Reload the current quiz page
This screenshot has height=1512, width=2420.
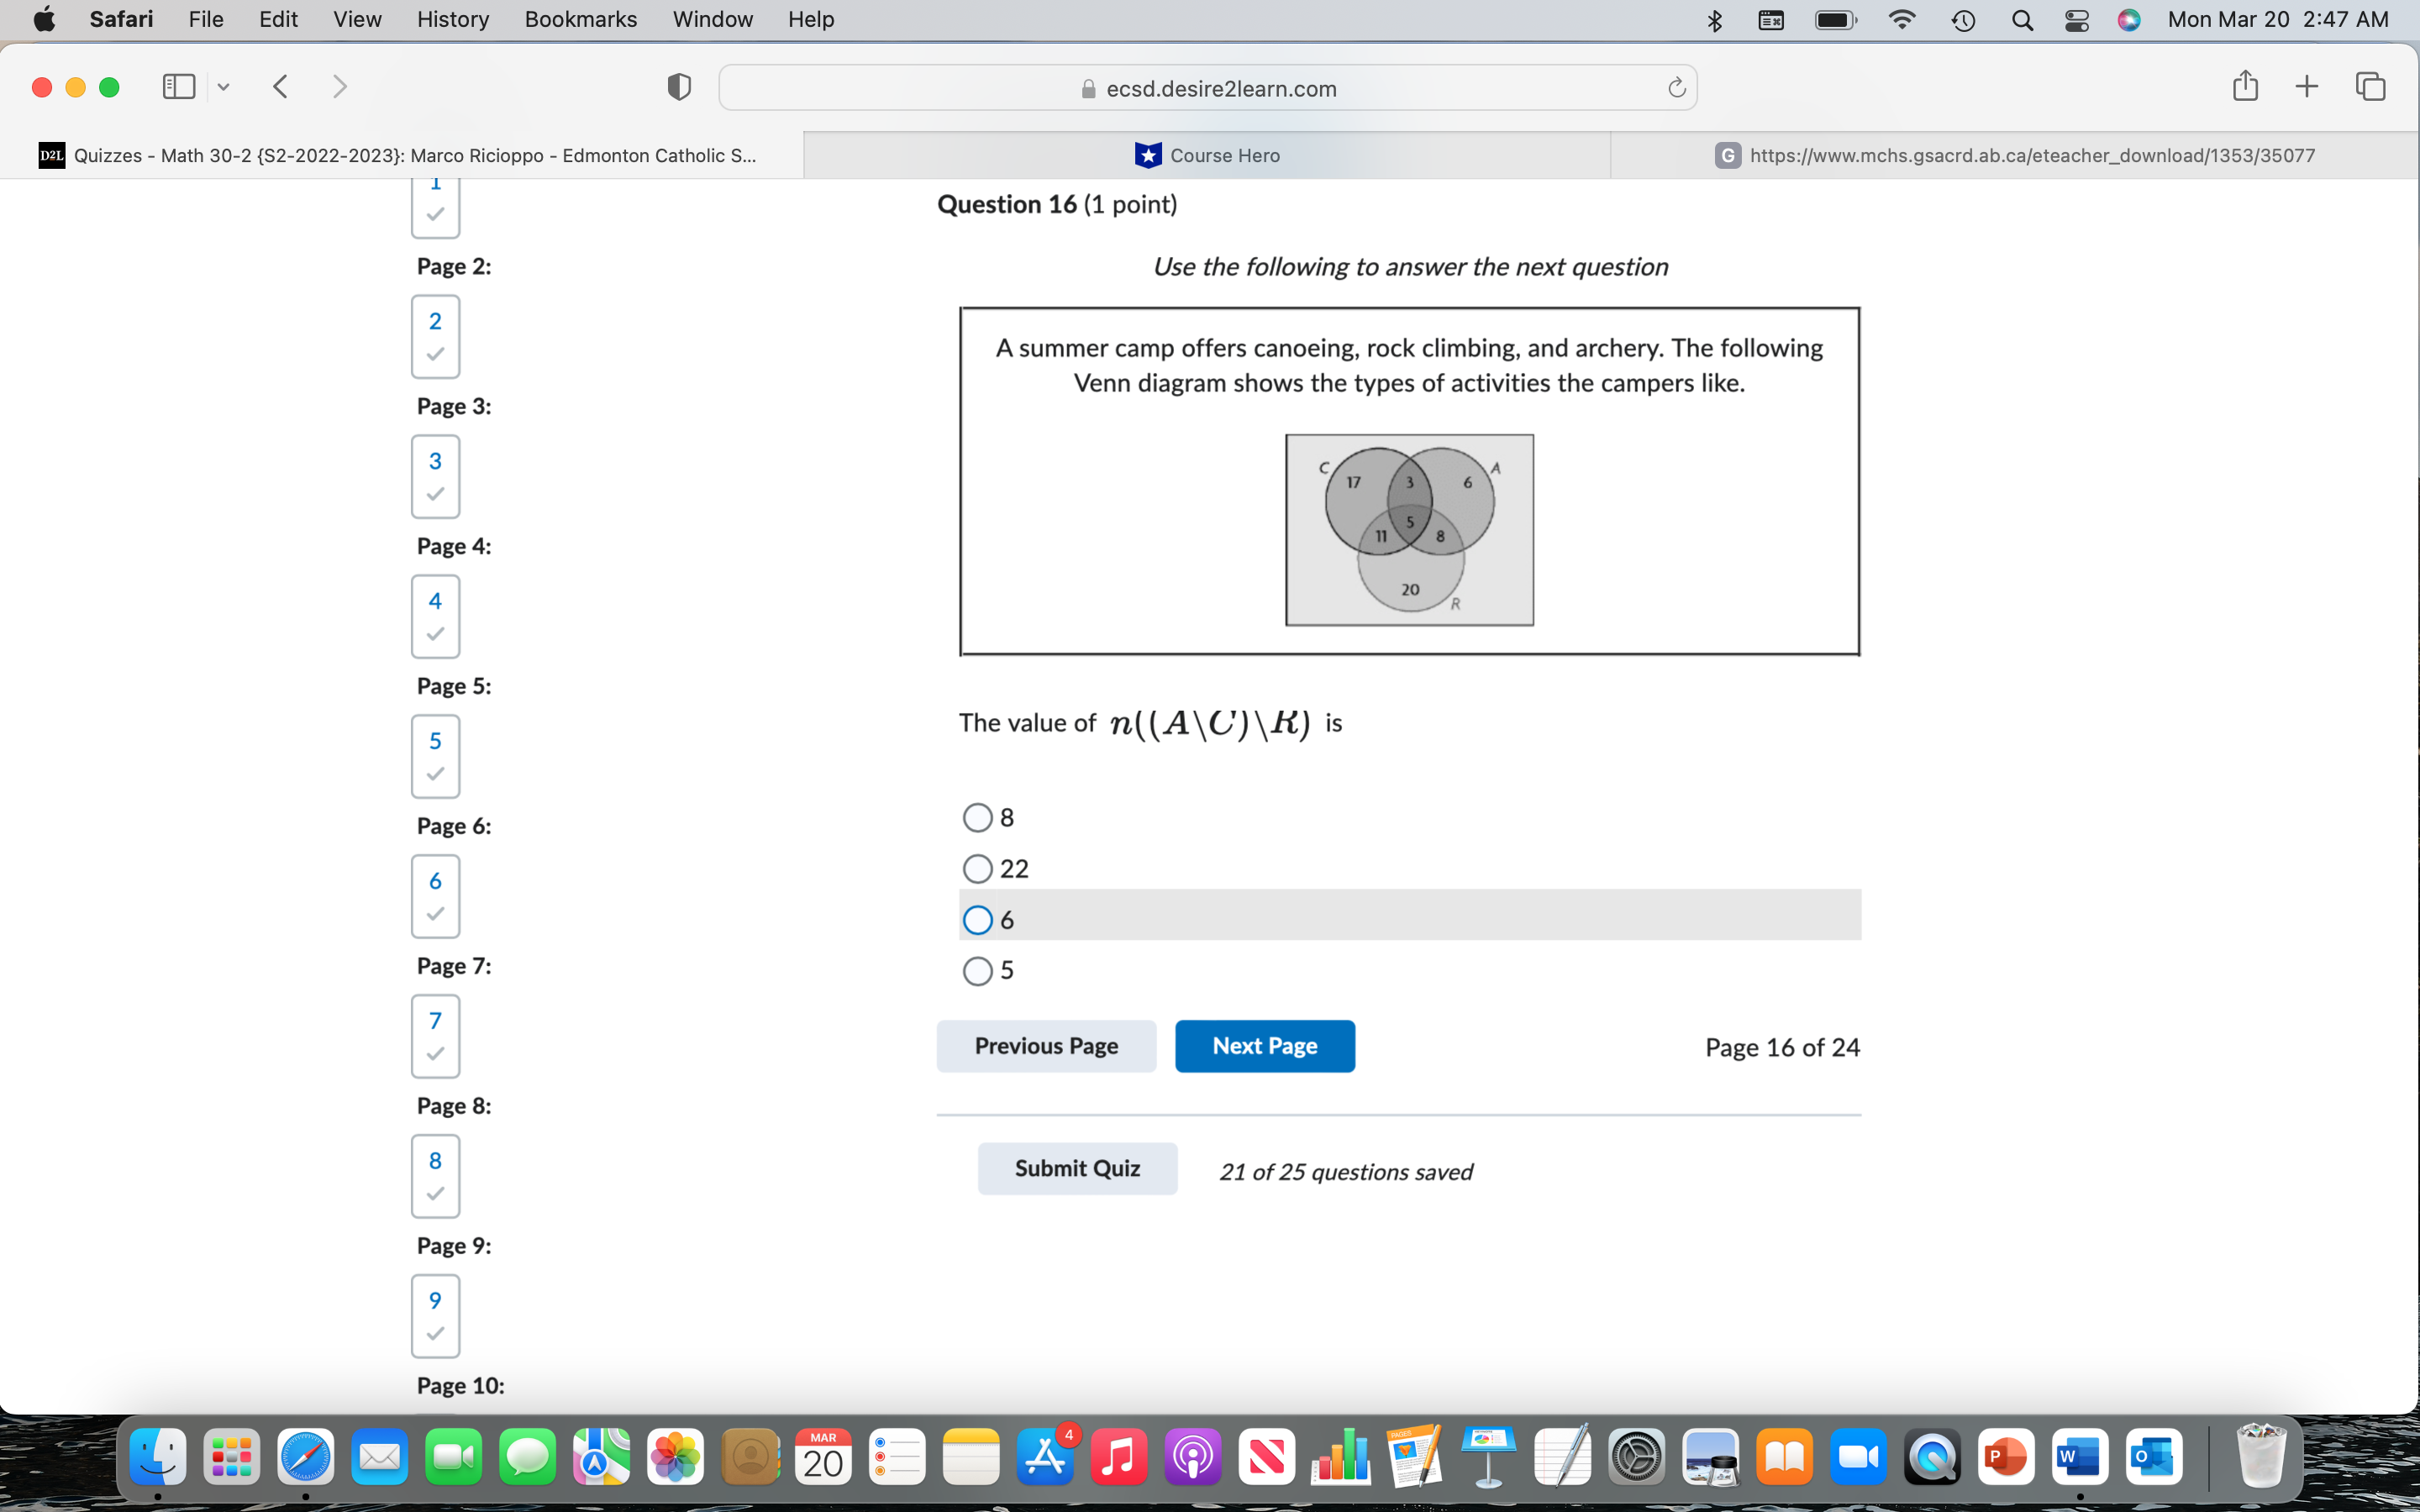coord(1675,87)
